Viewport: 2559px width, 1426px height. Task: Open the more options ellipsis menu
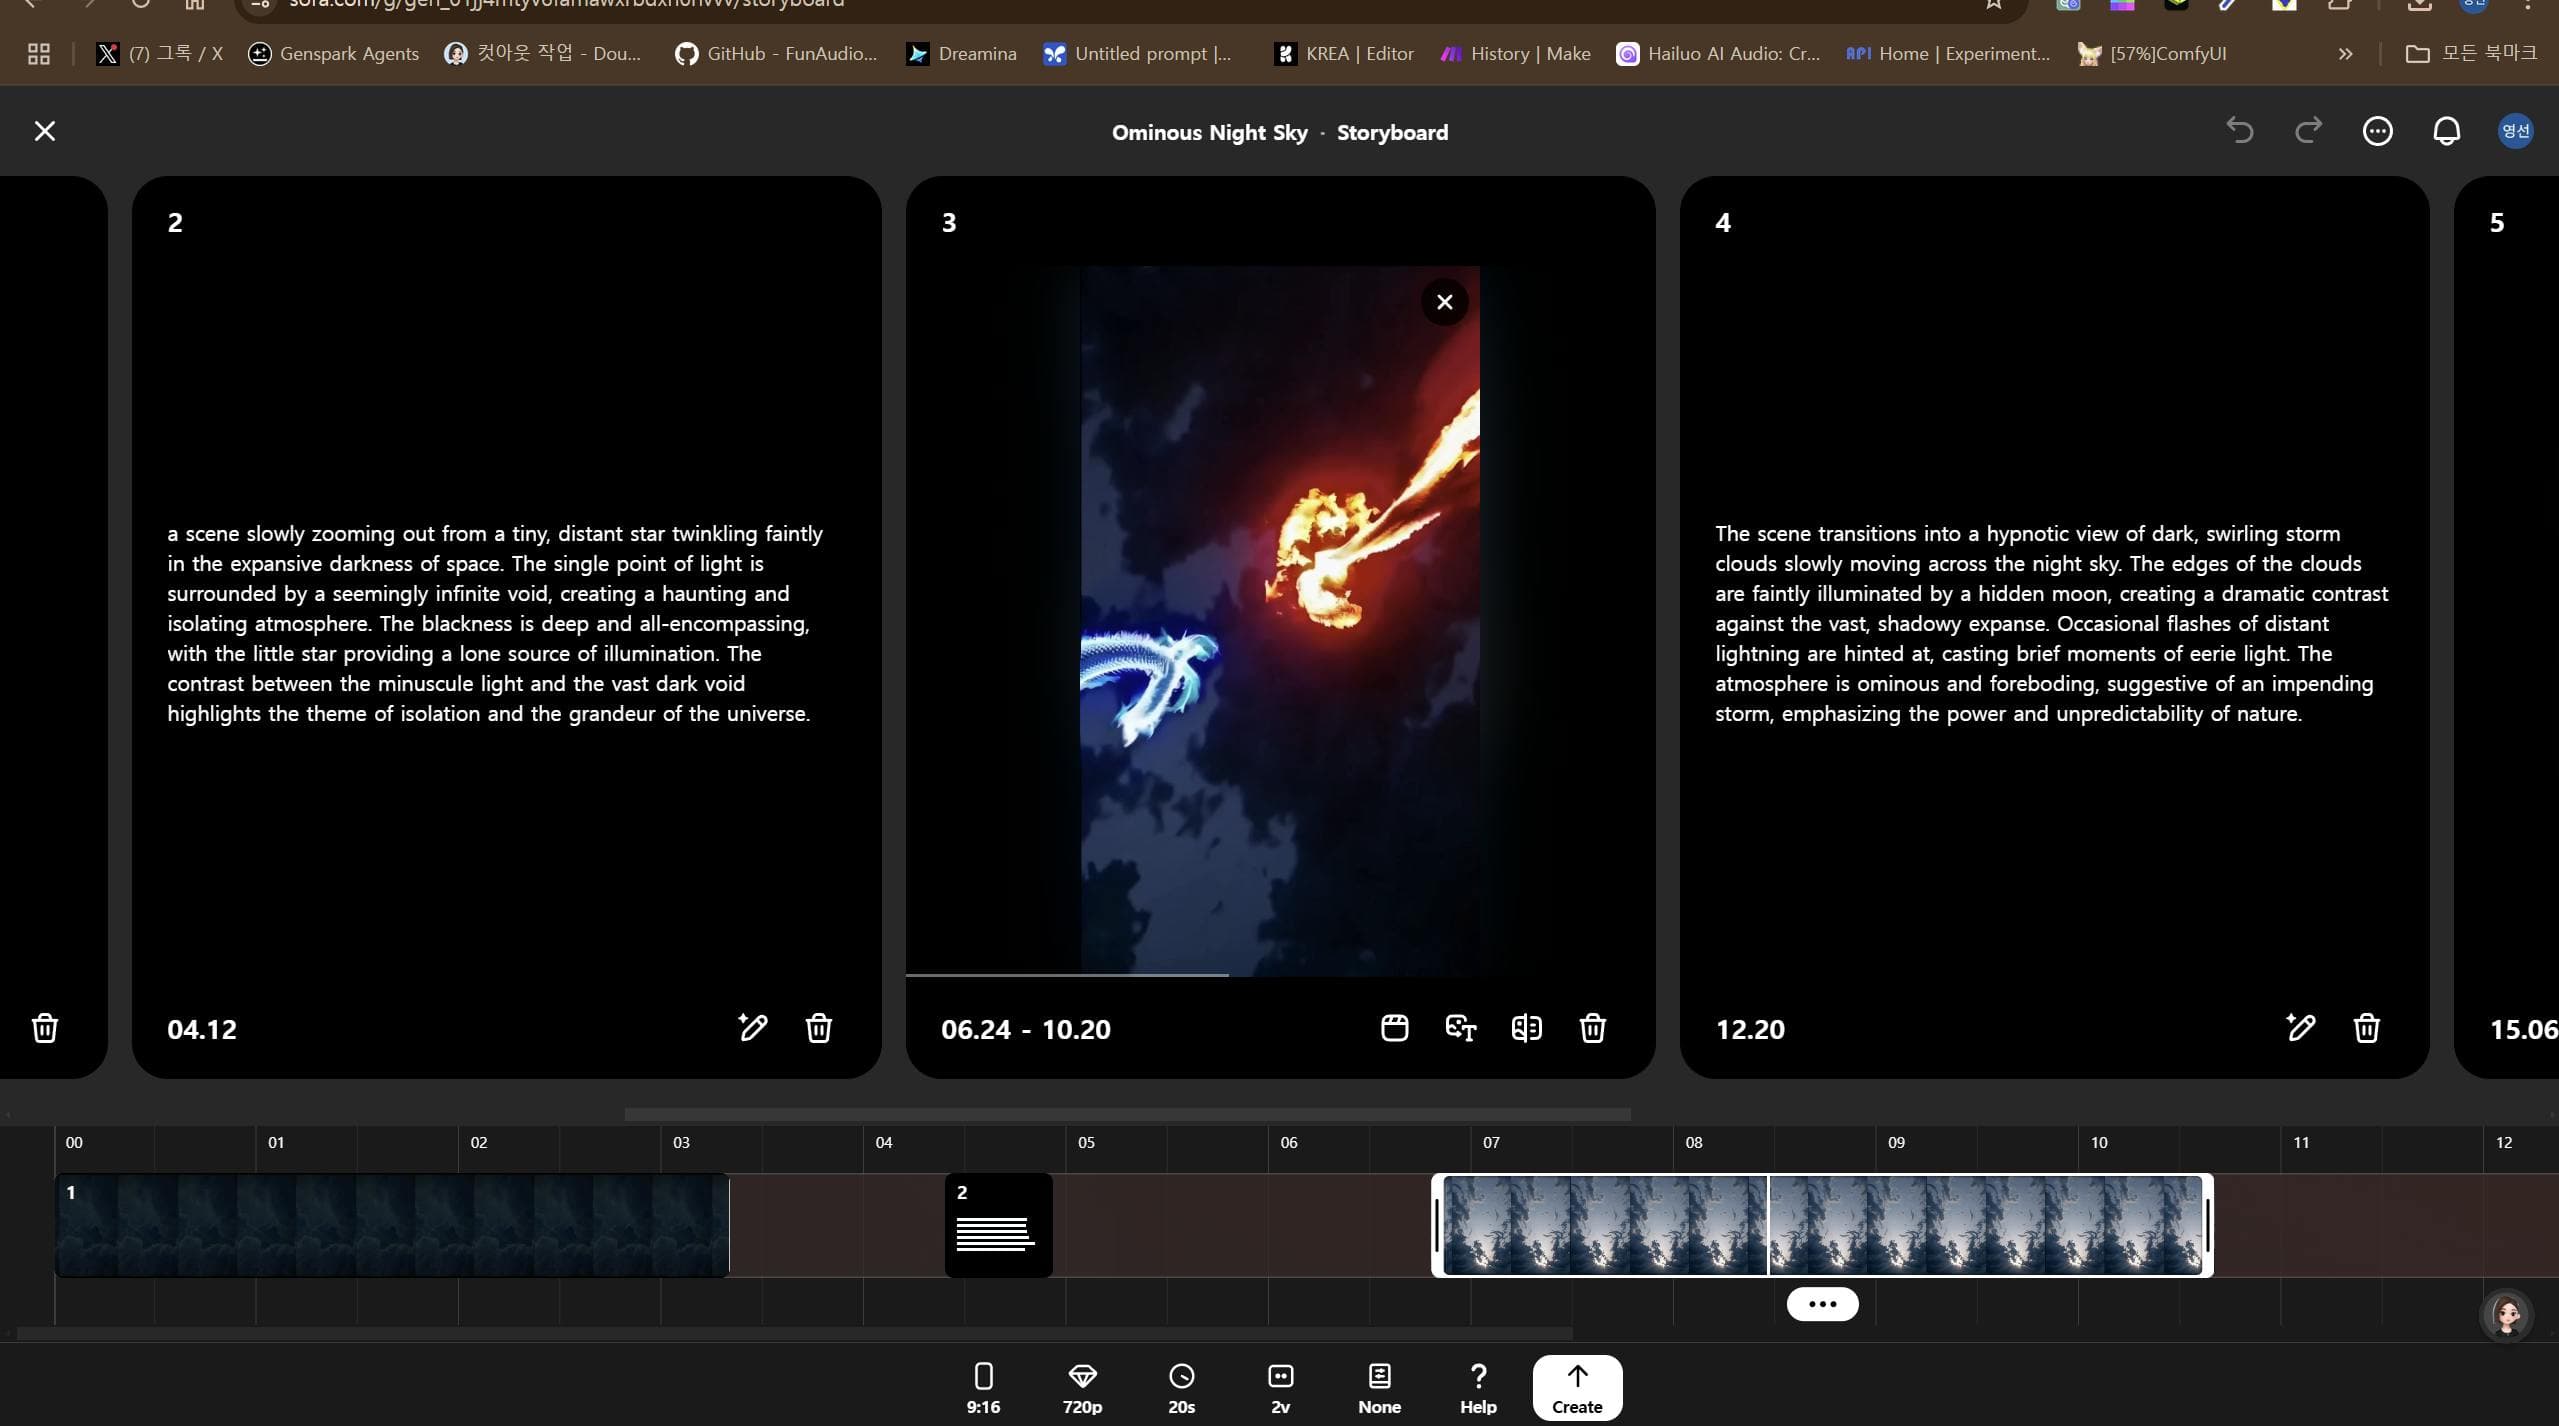click(x=2377, y=131)
